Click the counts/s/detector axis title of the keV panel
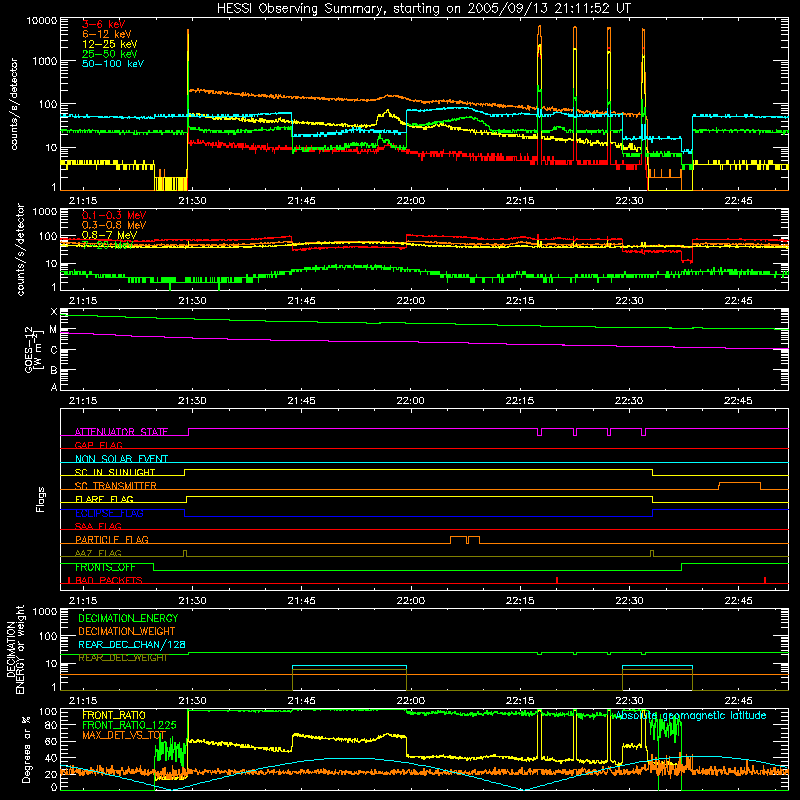 [14, 104]
